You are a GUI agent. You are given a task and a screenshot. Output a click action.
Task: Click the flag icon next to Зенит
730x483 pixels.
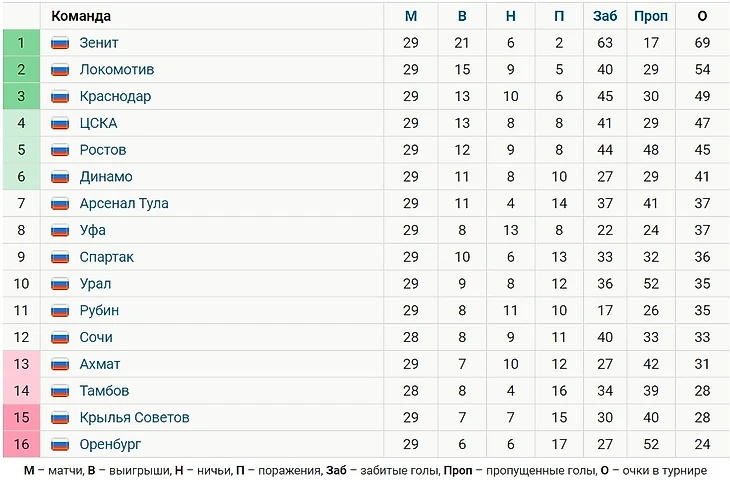pos(60,43)
